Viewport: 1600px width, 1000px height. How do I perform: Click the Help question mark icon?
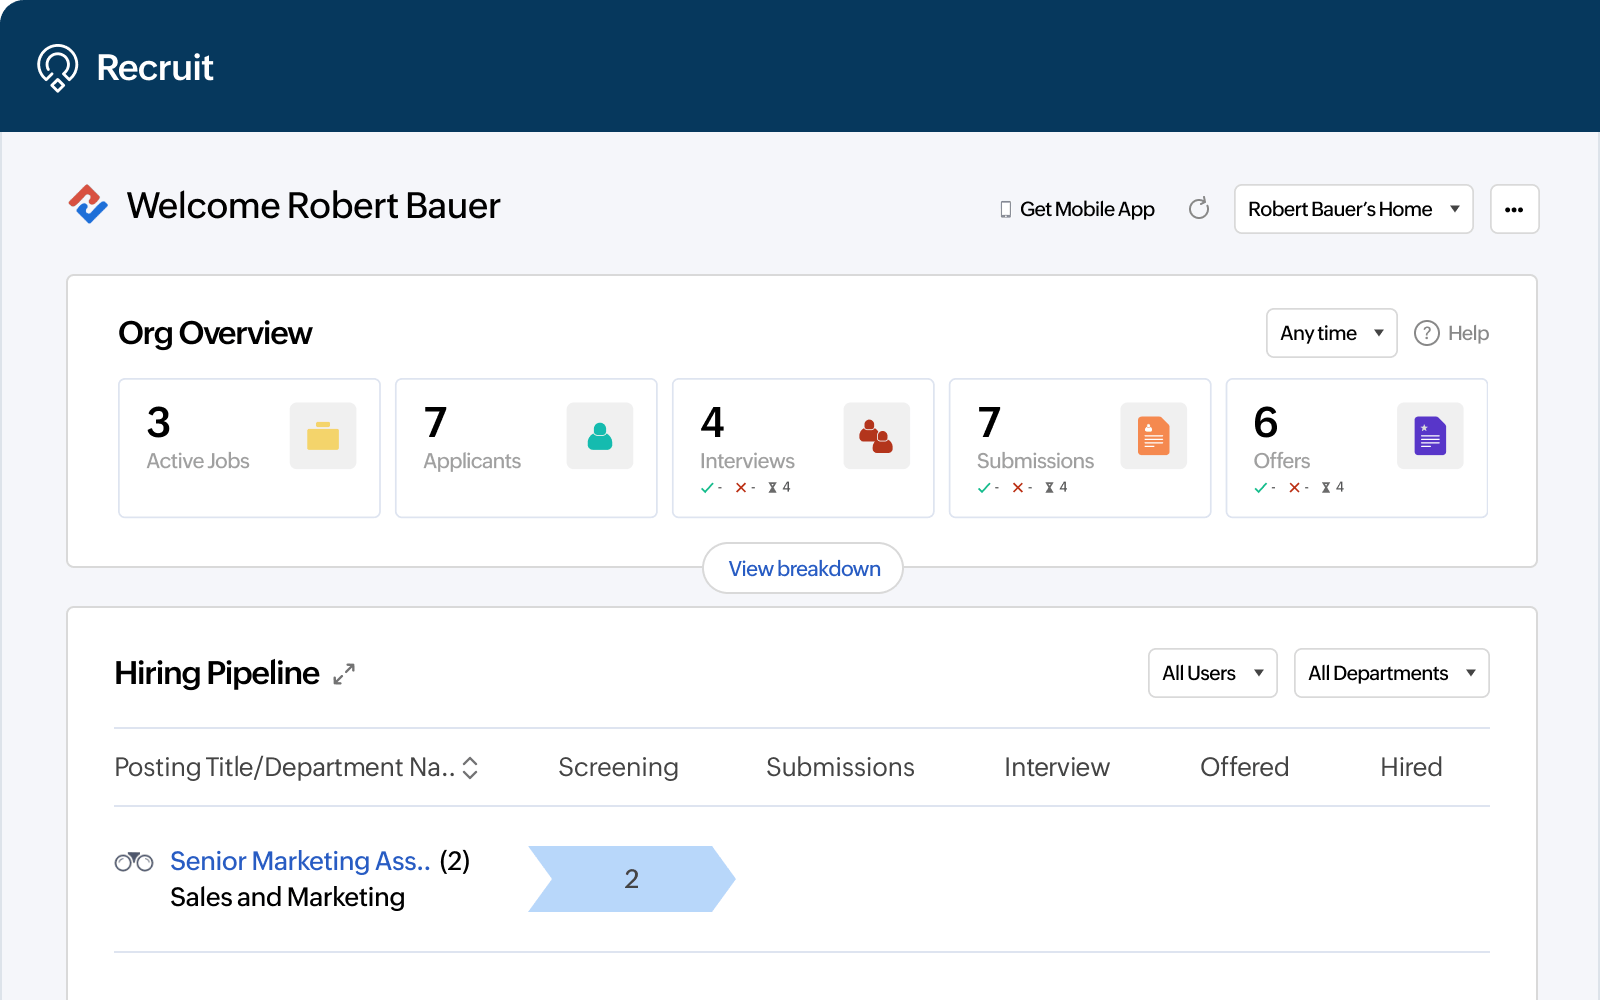tap(1427, 333)
